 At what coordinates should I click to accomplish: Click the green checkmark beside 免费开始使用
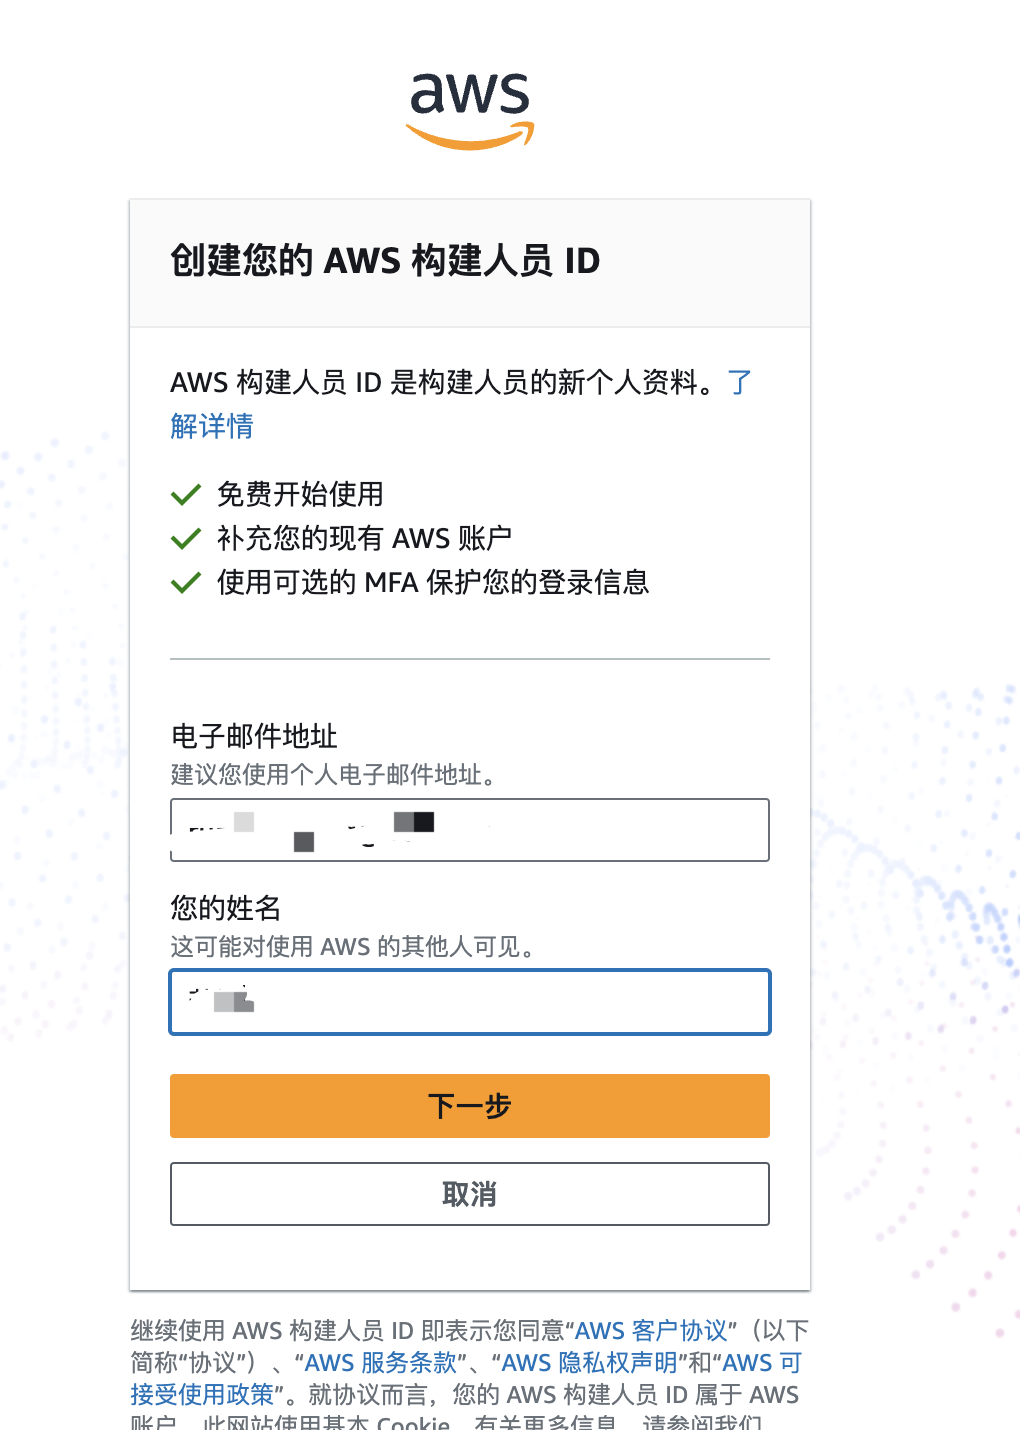[x=186, y=493]
